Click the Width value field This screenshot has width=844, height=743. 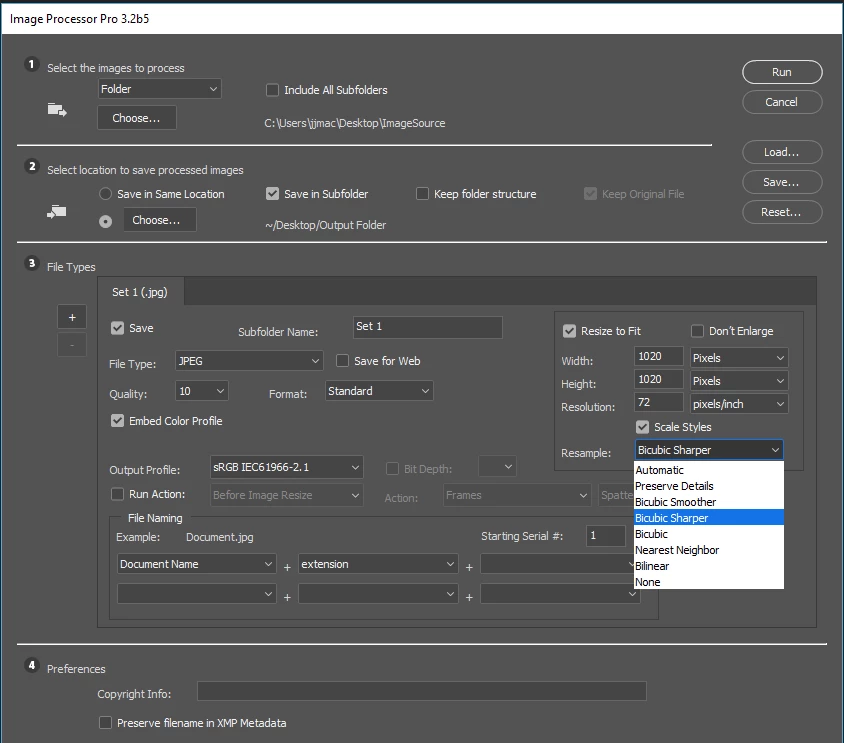[x=659, y=356]
